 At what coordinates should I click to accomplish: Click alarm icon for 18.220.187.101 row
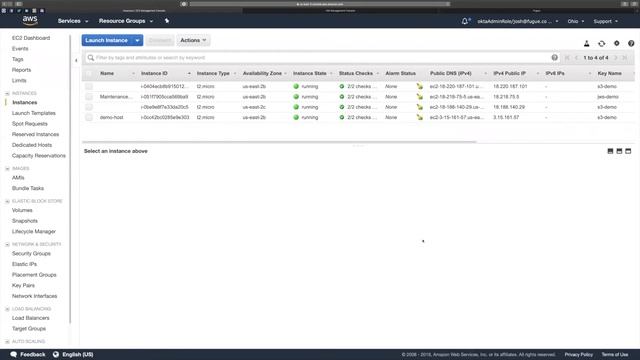tap(420, 86)
